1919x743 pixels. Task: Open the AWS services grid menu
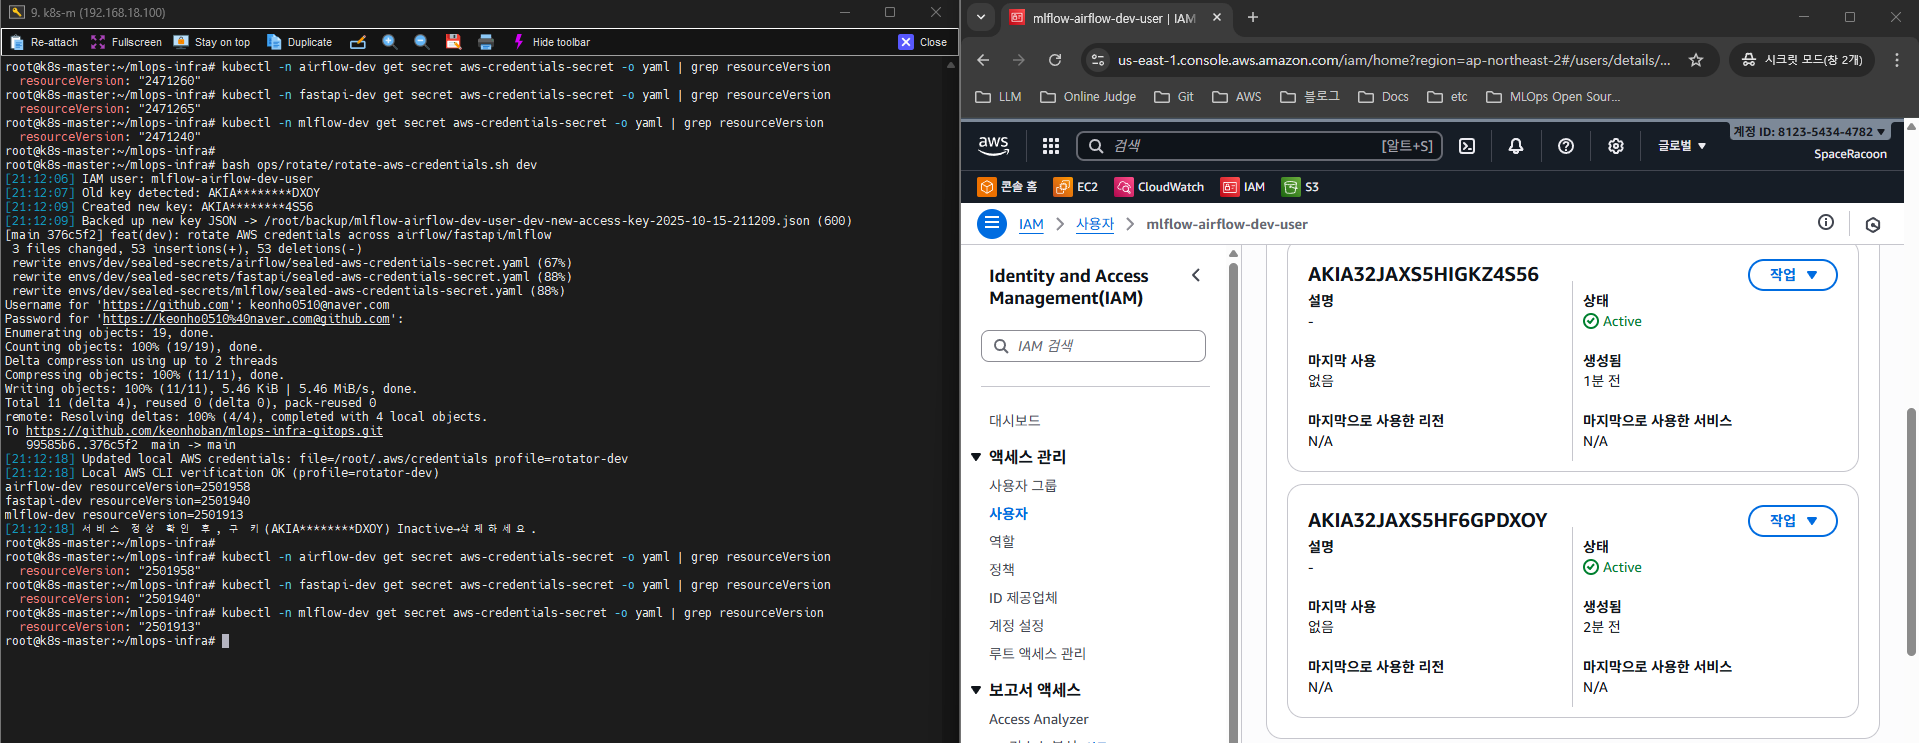pos(1050,146)
